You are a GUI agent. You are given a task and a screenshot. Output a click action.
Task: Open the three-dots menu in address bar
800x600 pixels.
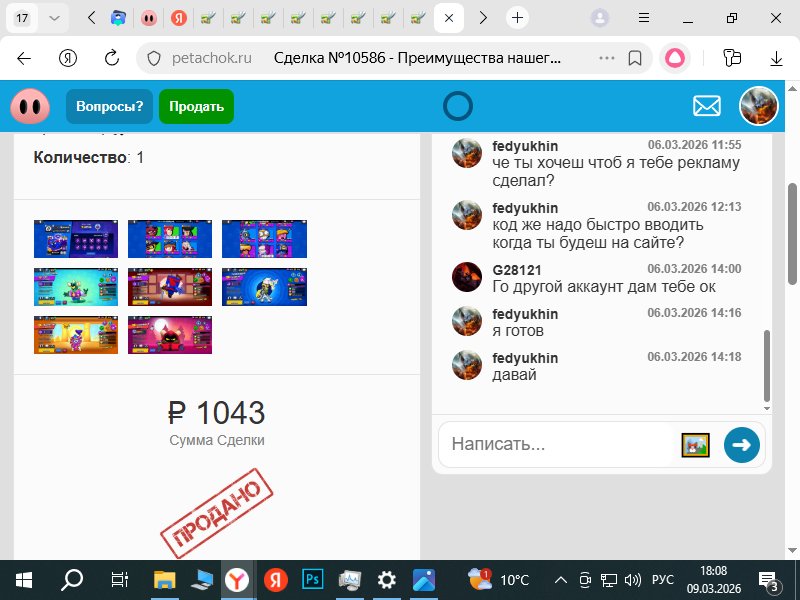pos(606,58)
